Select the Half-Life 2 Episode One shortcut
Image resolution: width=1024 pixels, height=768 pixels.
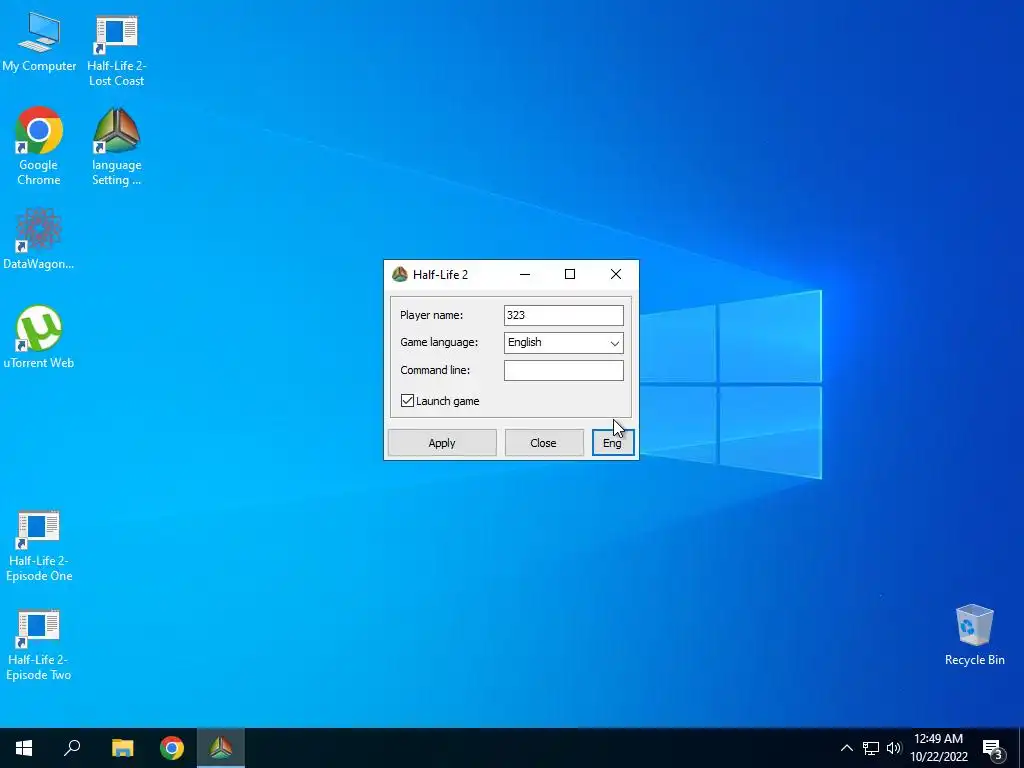tap(39, 546)
